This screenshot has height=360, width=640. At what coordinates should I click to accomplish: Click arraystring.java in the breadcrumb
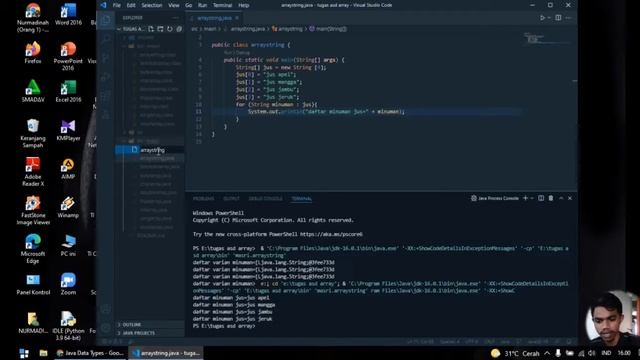[247, 29]
